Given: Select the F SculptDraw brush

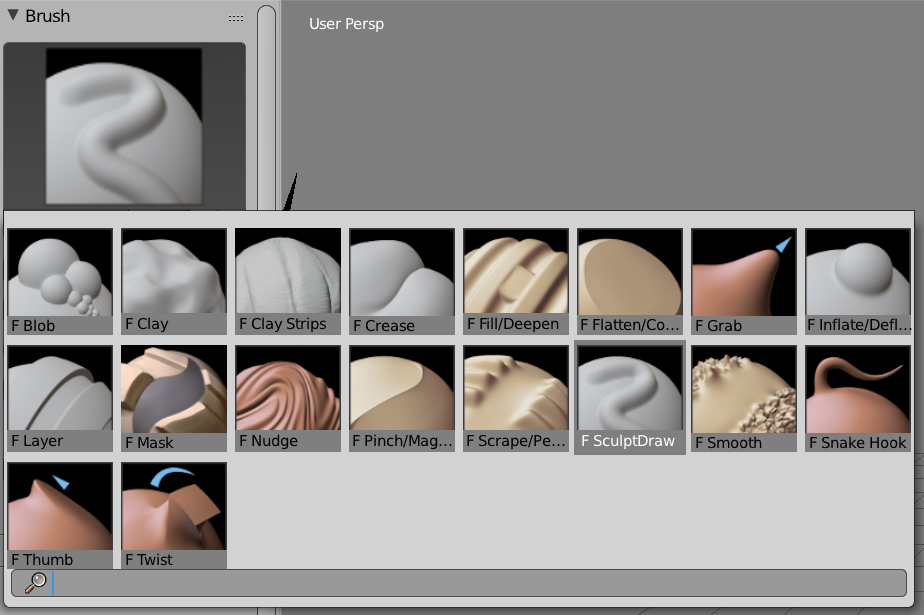Looking at the screenshot, I should pyautogui.click(x=629, y=397).
